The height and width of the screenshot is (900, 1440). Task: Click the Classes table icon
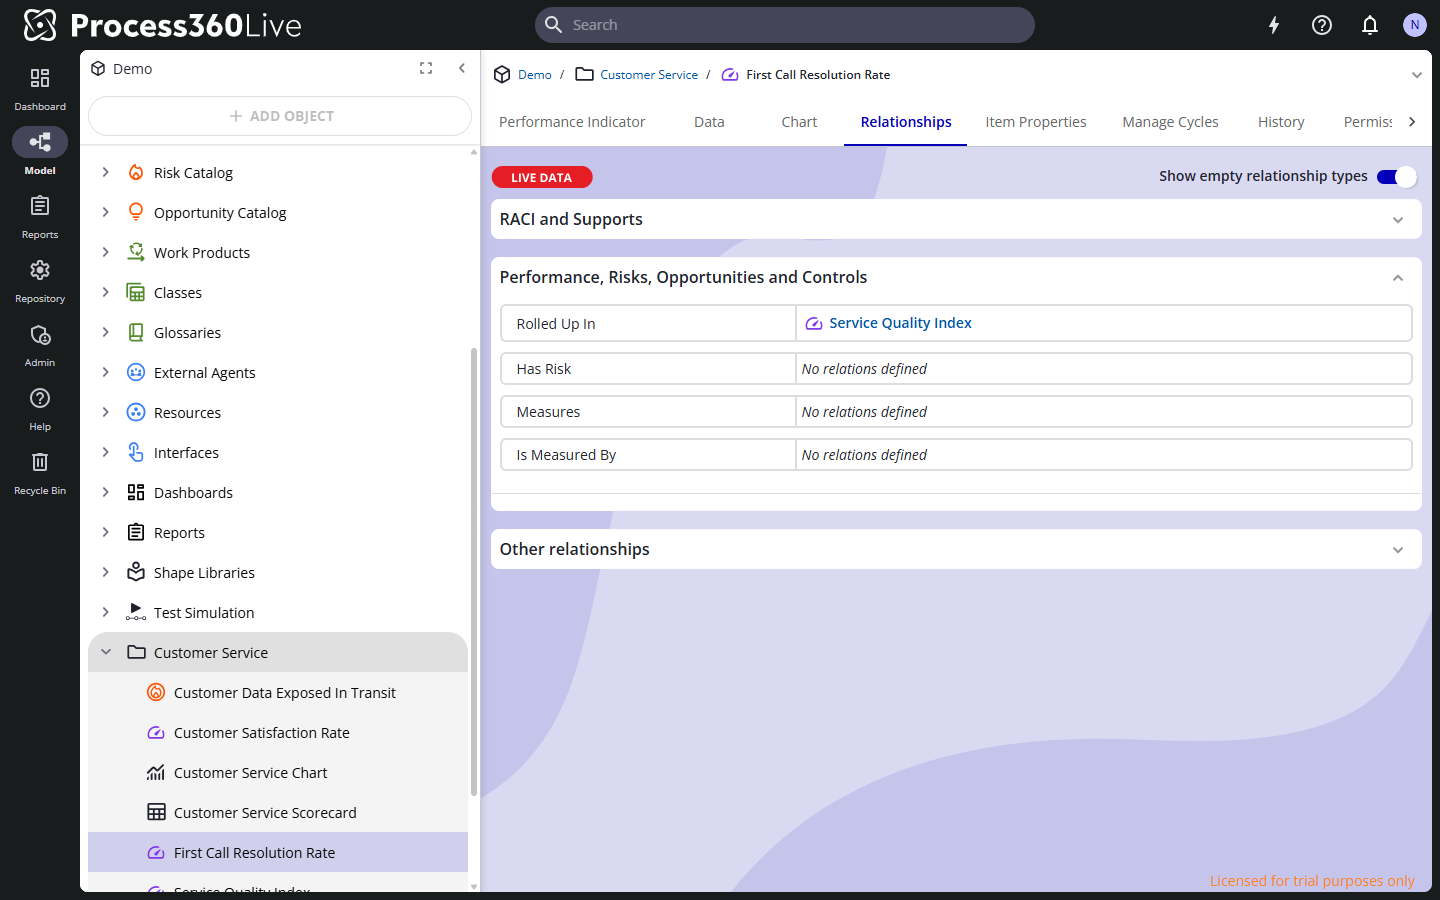coord(136,292)
